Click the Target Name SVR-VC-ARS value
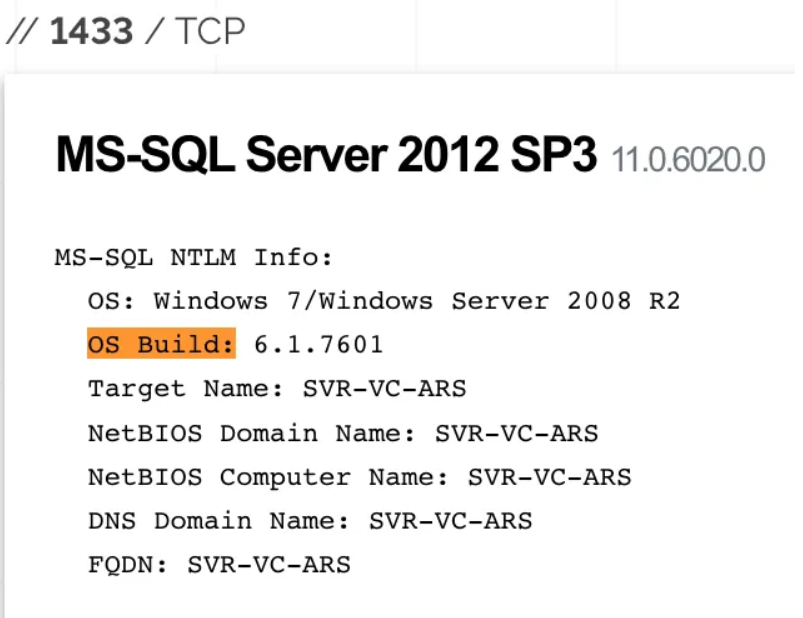803x618 pixels. click(x=385, y=389)
